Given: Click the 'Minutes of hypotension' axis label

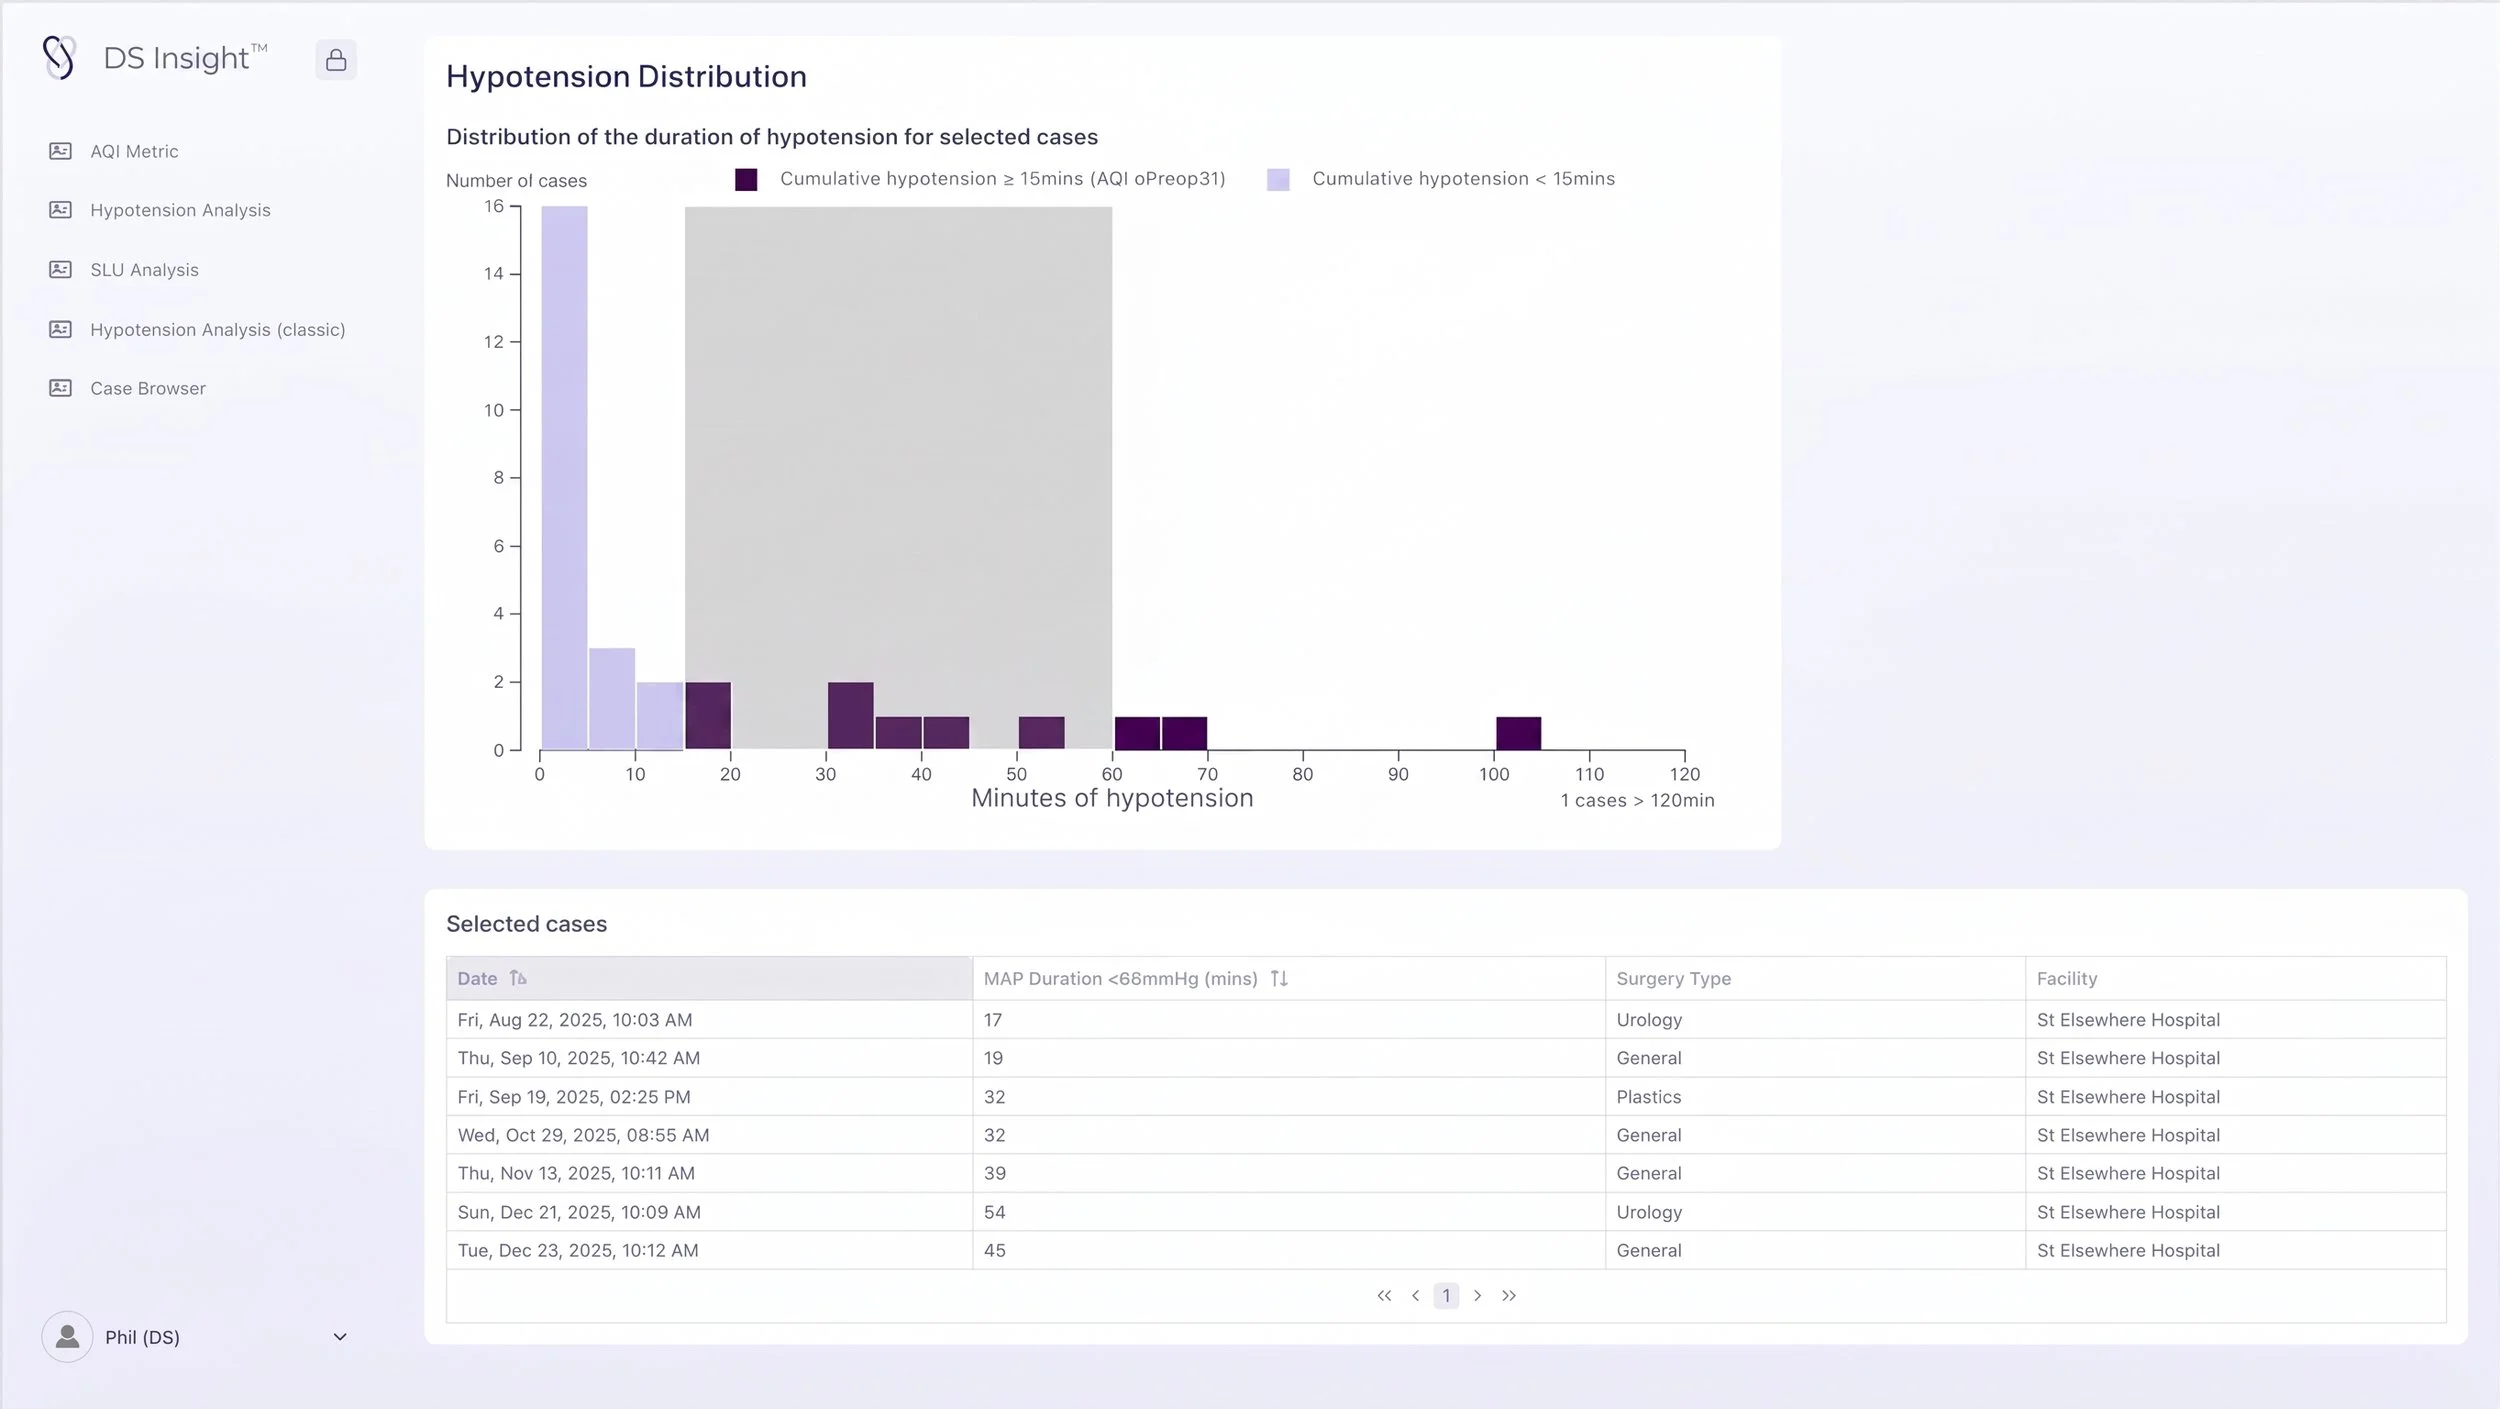Looking at the screenshot, I should tap(1112, 798).
